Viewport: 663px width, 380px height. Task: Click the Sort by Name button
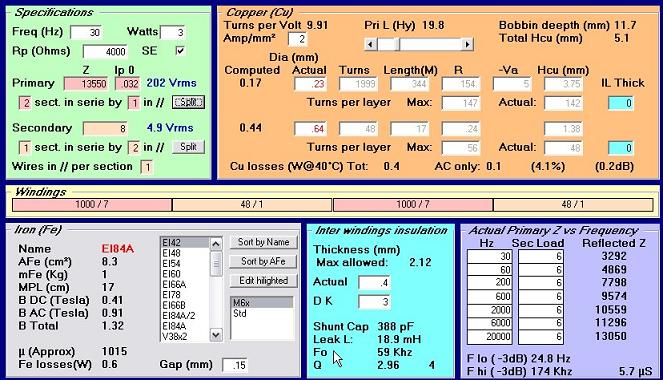263,242
